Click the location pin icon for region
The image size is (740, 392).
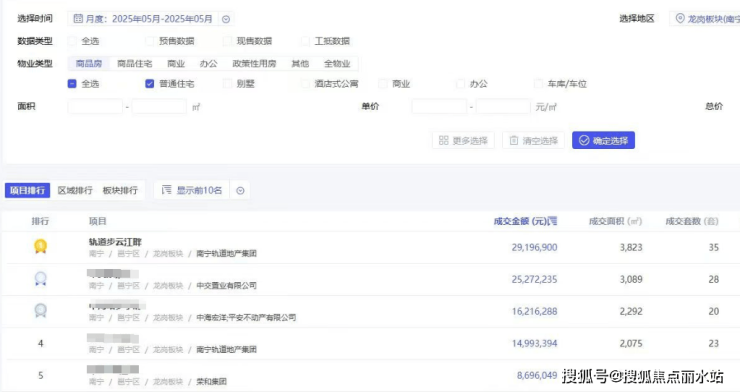[x=680, y=18]
